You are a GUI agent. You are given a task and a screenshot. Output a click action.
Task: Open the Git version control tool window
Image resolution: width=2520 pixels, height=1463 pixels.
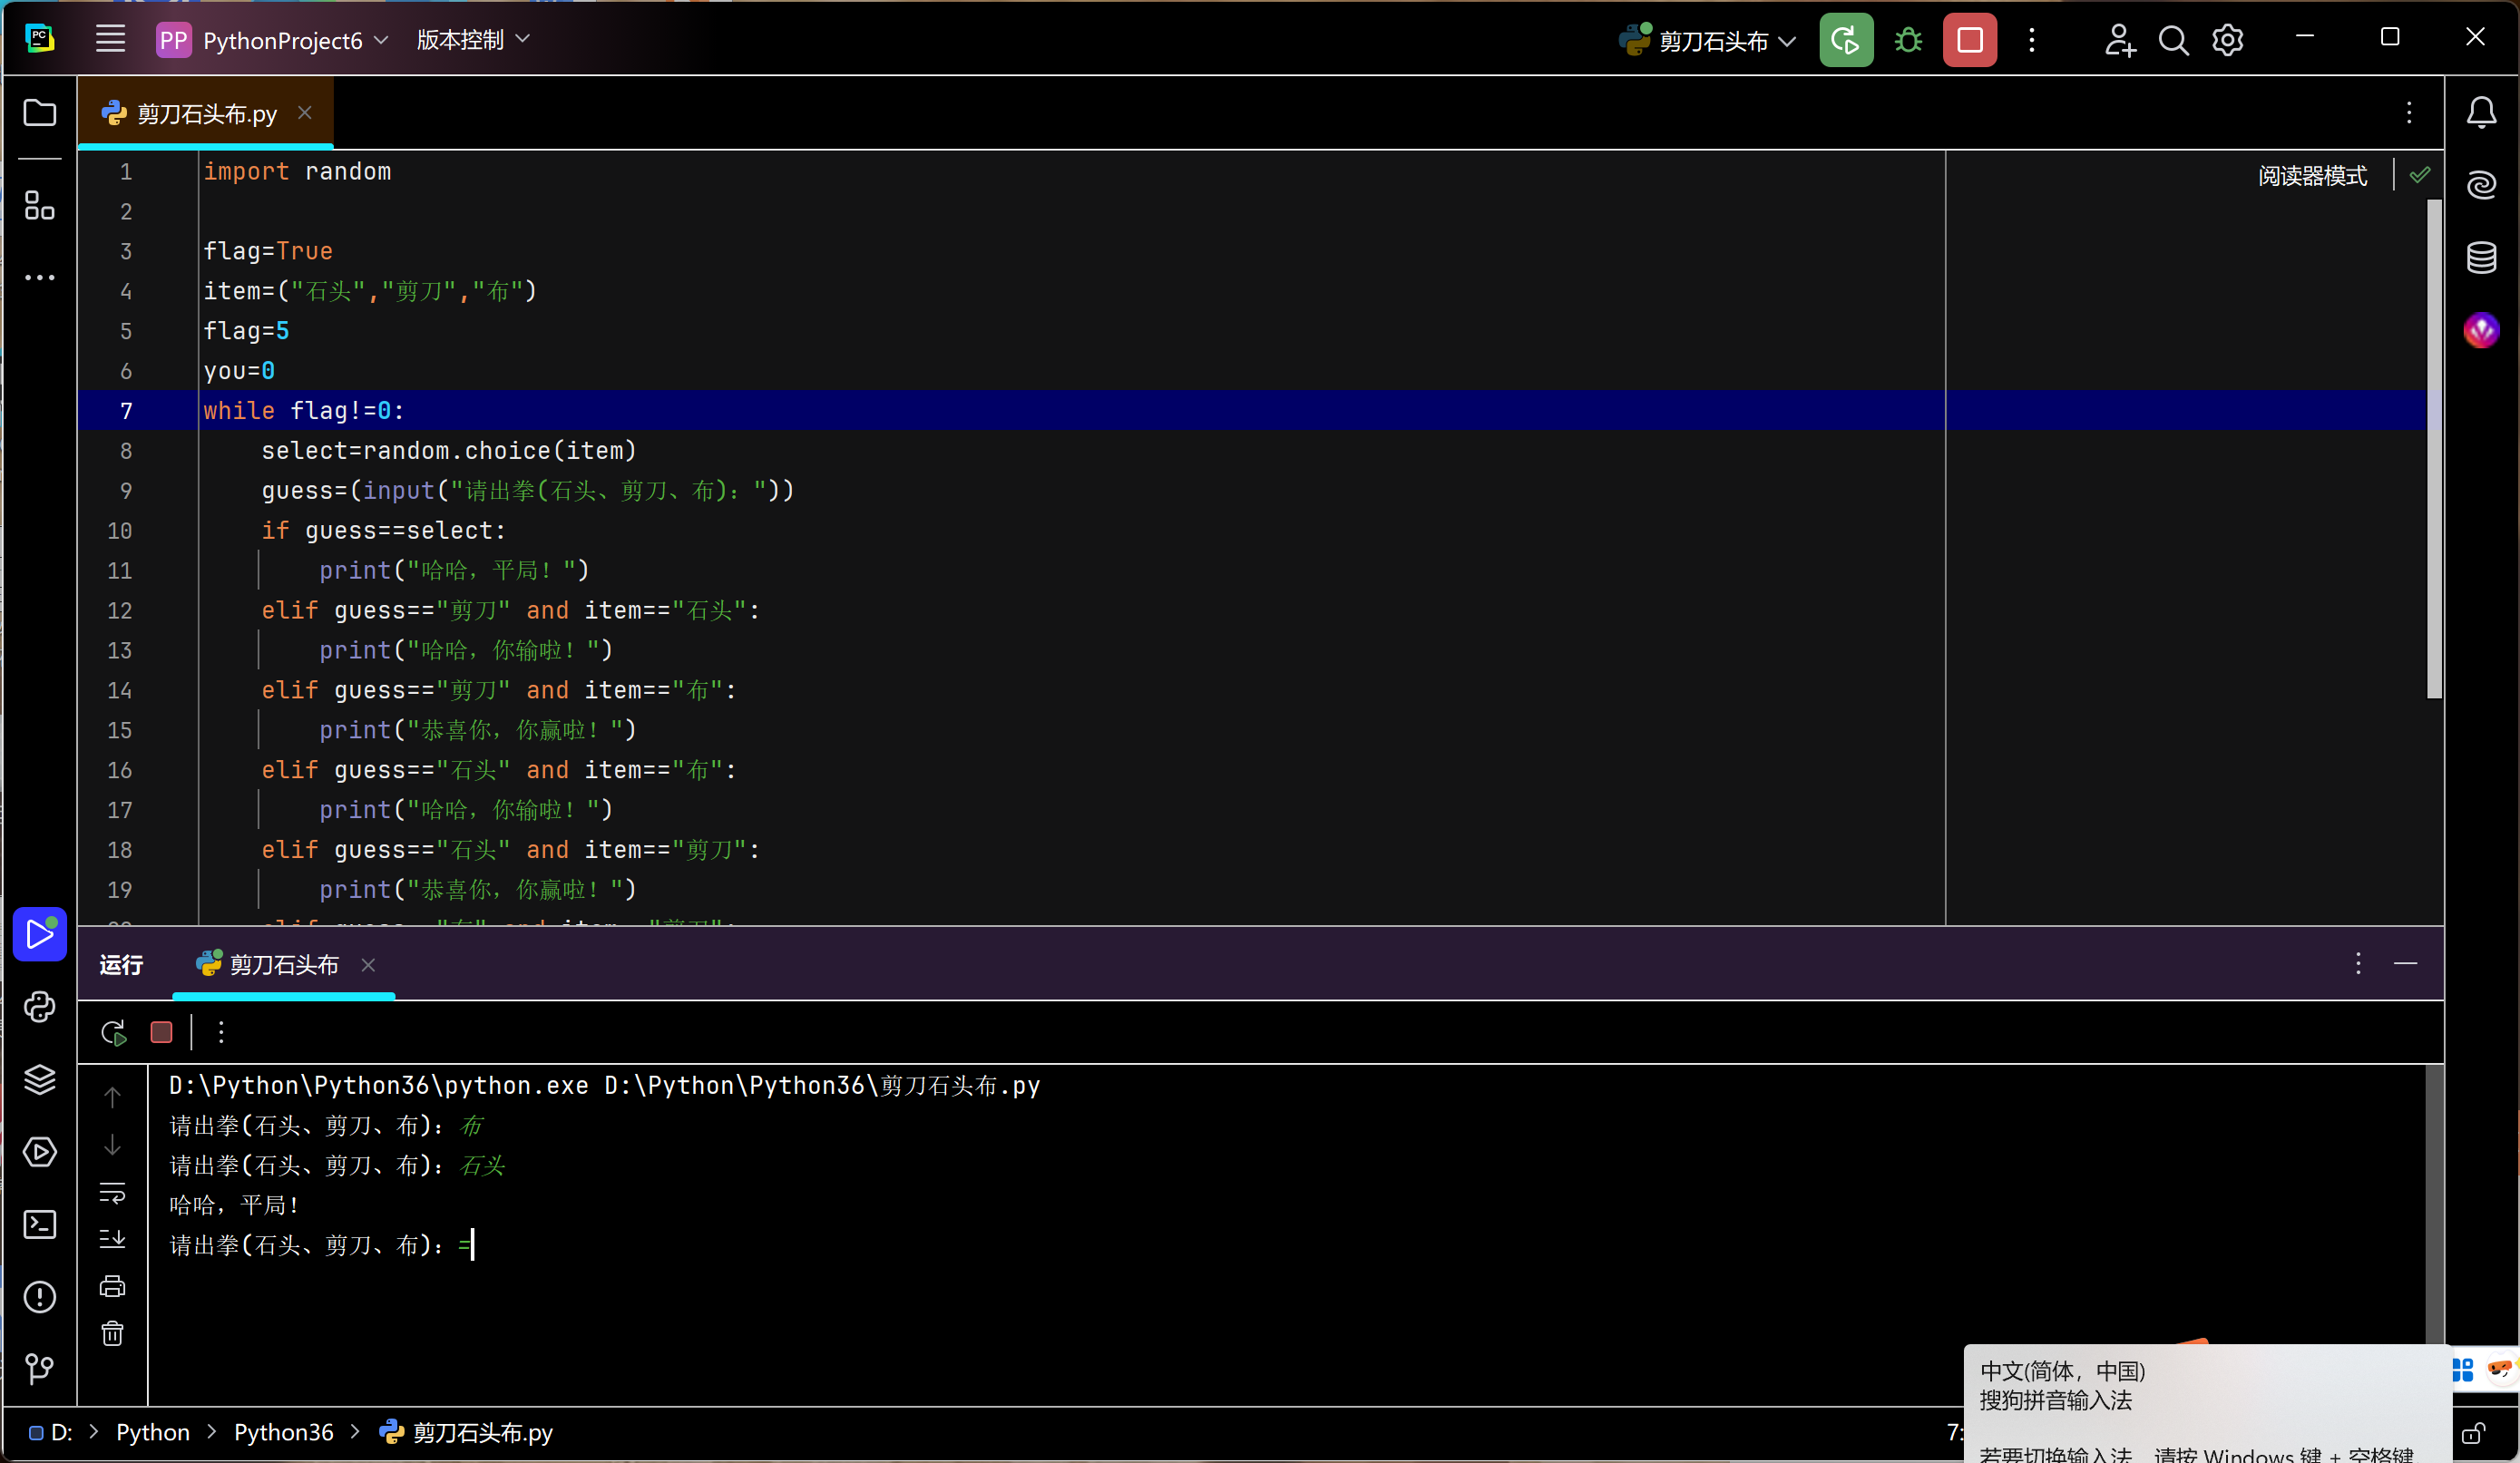coord(39,1368)
